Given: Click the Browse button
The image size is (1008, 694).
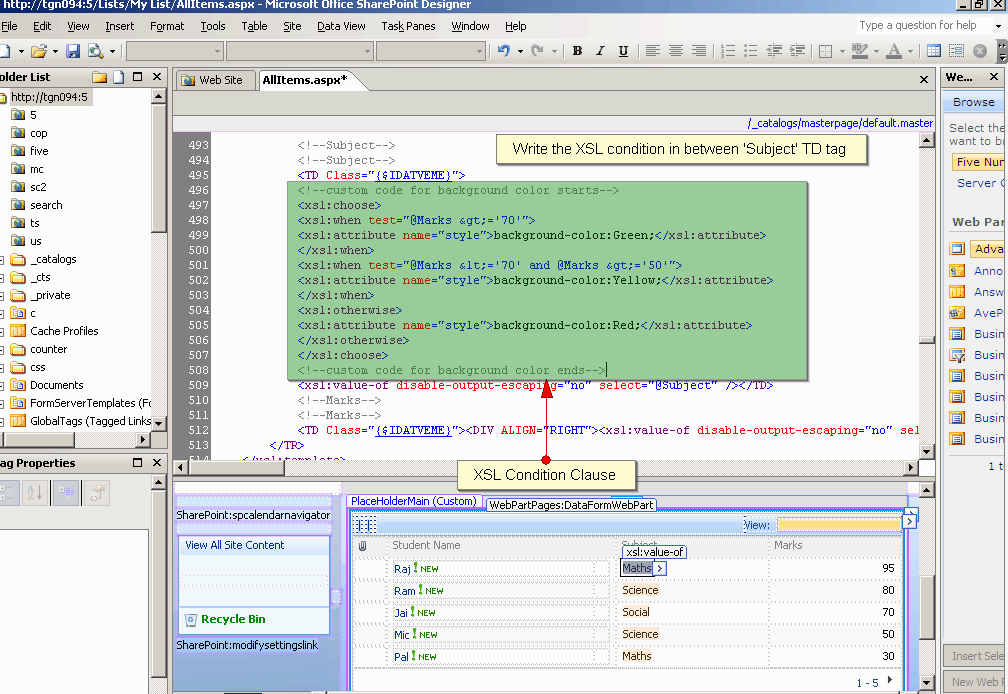Looking at the screenshot, I should 973,102.
